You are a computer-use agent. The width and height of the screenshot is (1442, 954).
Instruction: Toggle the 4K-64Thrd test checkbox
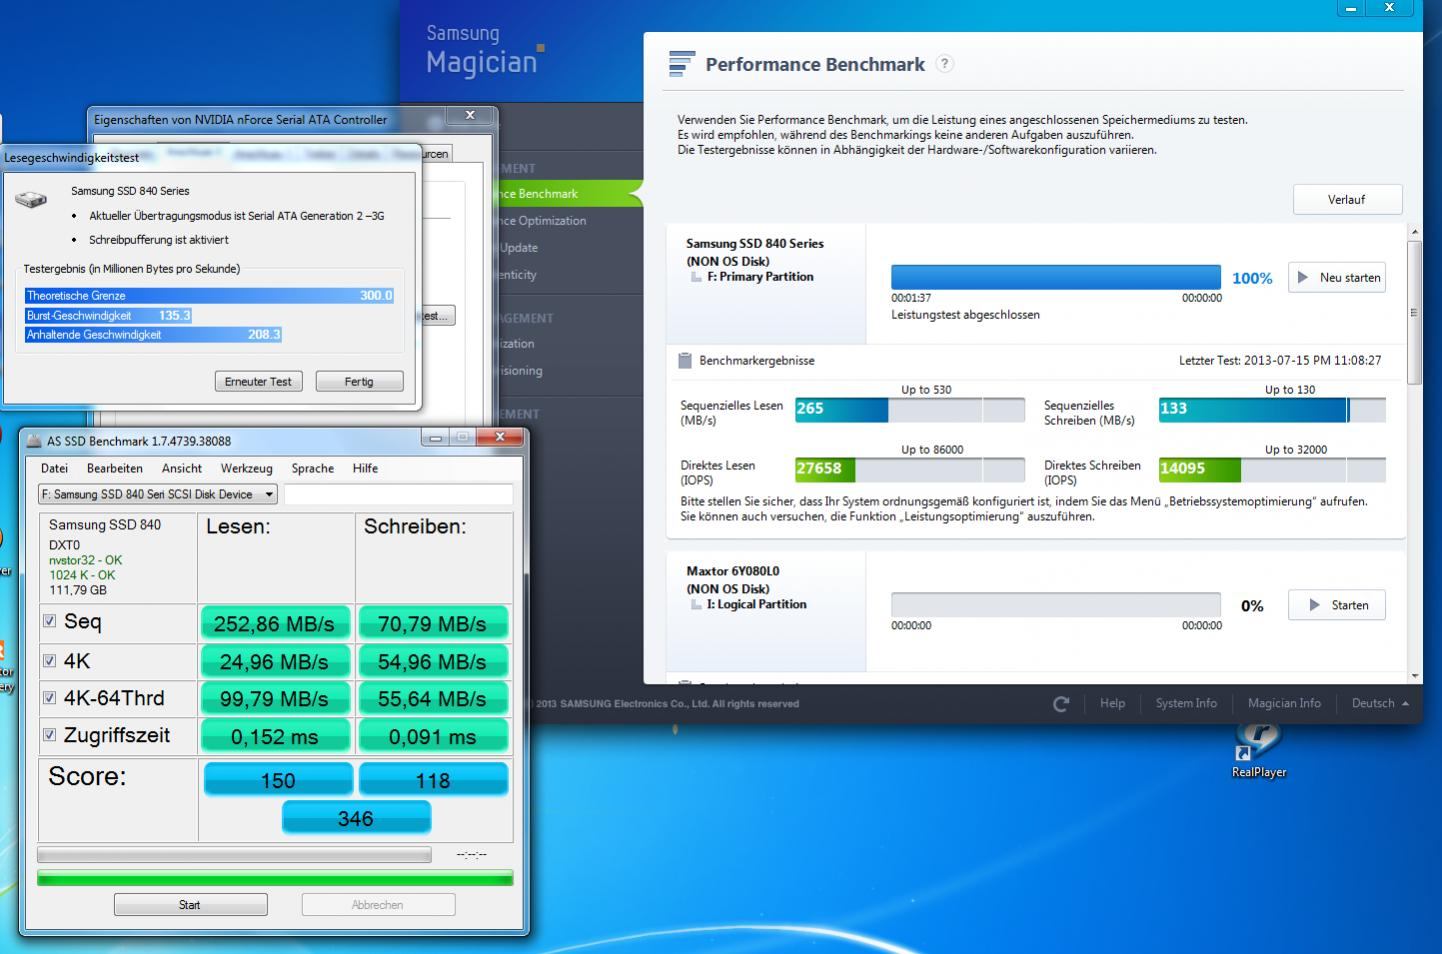point(49,697)
